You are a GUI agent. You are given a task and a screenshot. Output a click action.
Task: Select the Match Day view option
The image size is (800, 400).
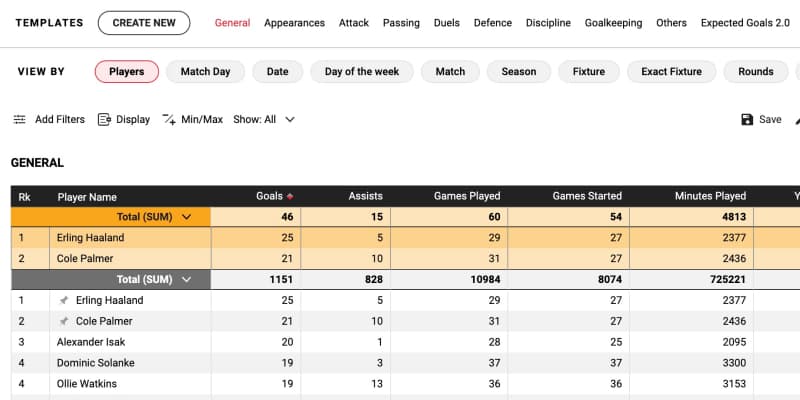pos(205,72)
